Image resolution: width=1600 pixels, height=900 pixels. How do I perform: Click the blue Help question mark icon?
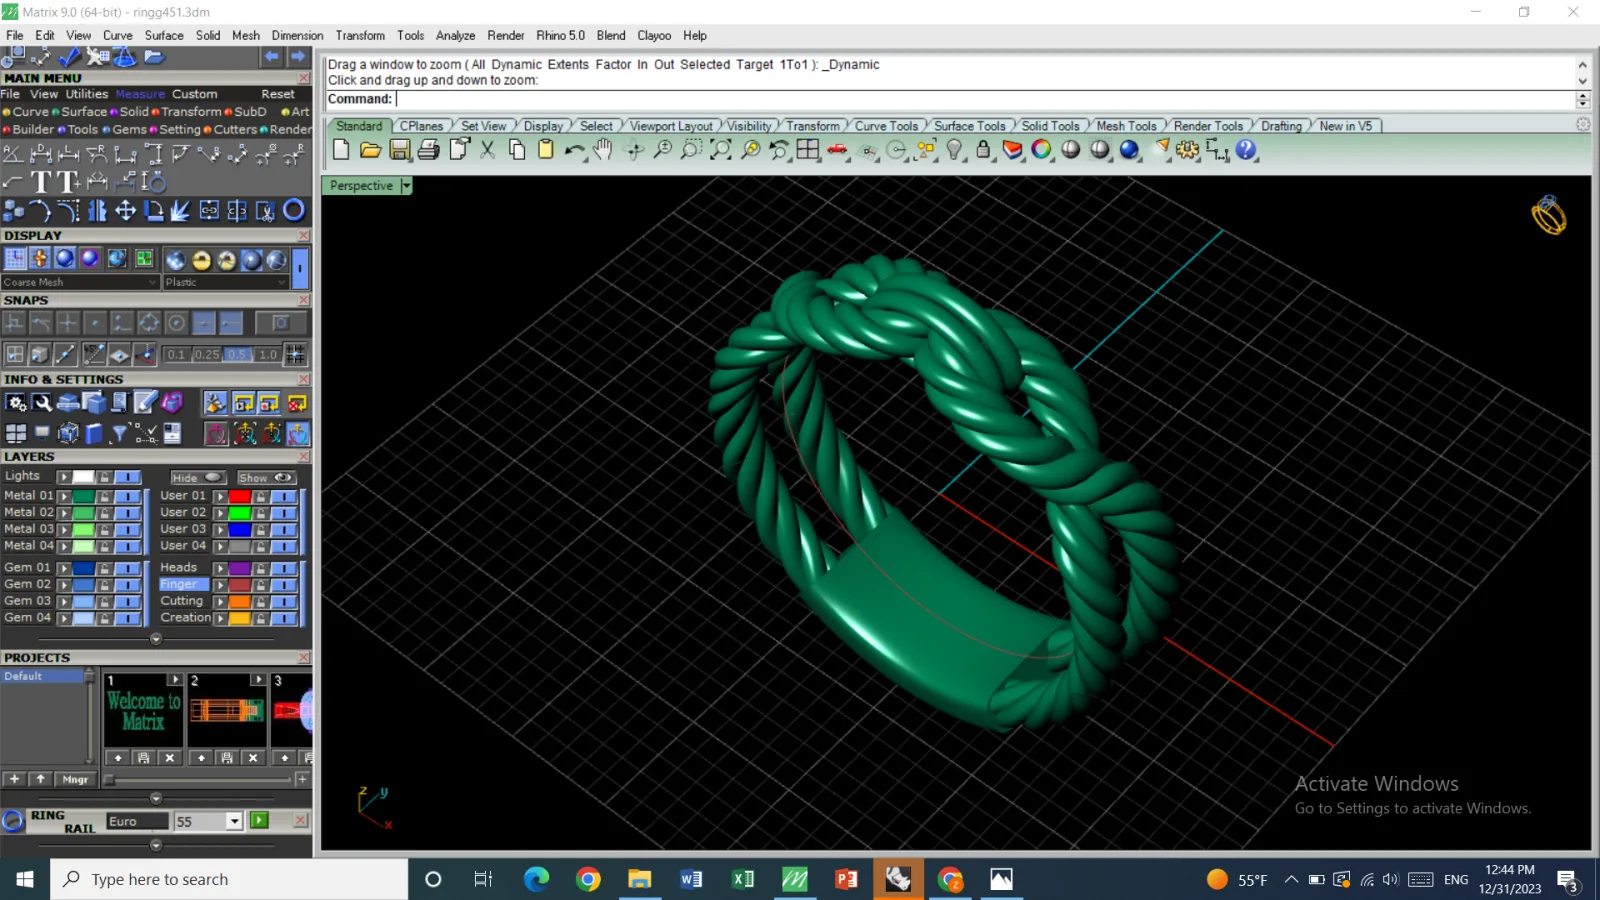point(1246,150)
